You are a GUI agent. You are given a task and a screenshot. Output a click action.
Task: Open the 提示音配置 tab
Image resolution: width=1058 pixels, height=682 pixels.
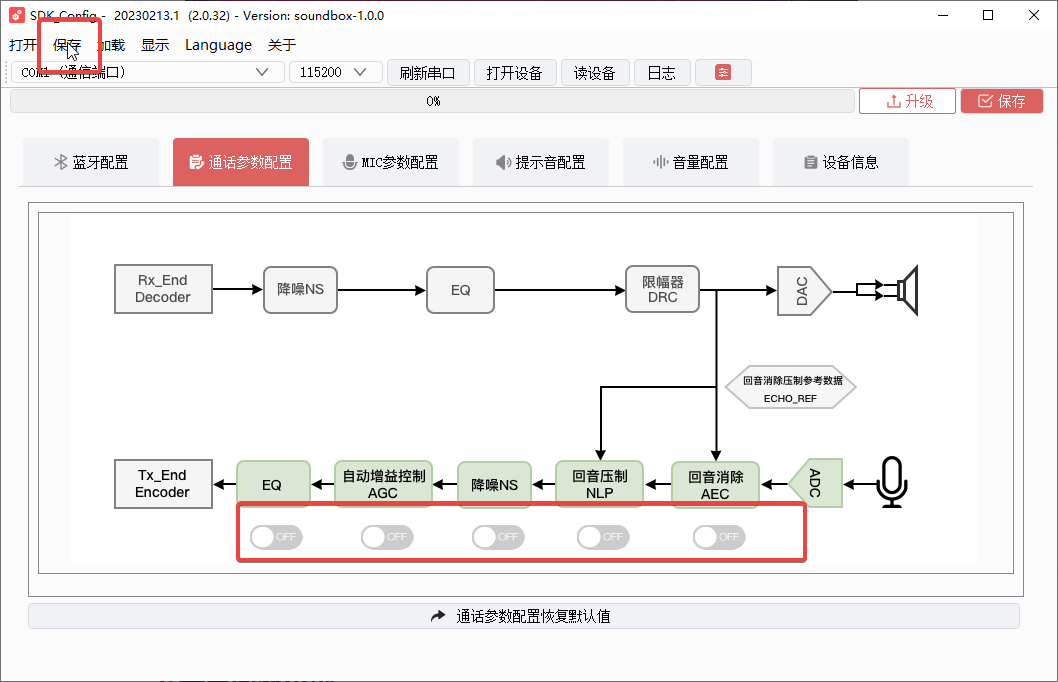click(x=540, y=162)
